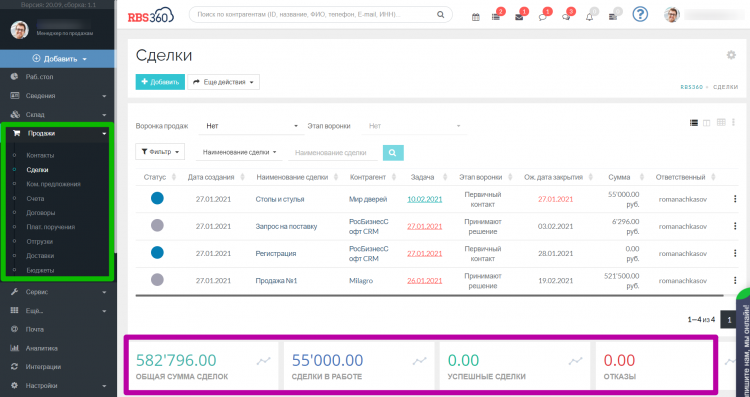The image size is (750, 397).
Task: Open task date 10.02.2021 link
Action: [x=425, y=199]
